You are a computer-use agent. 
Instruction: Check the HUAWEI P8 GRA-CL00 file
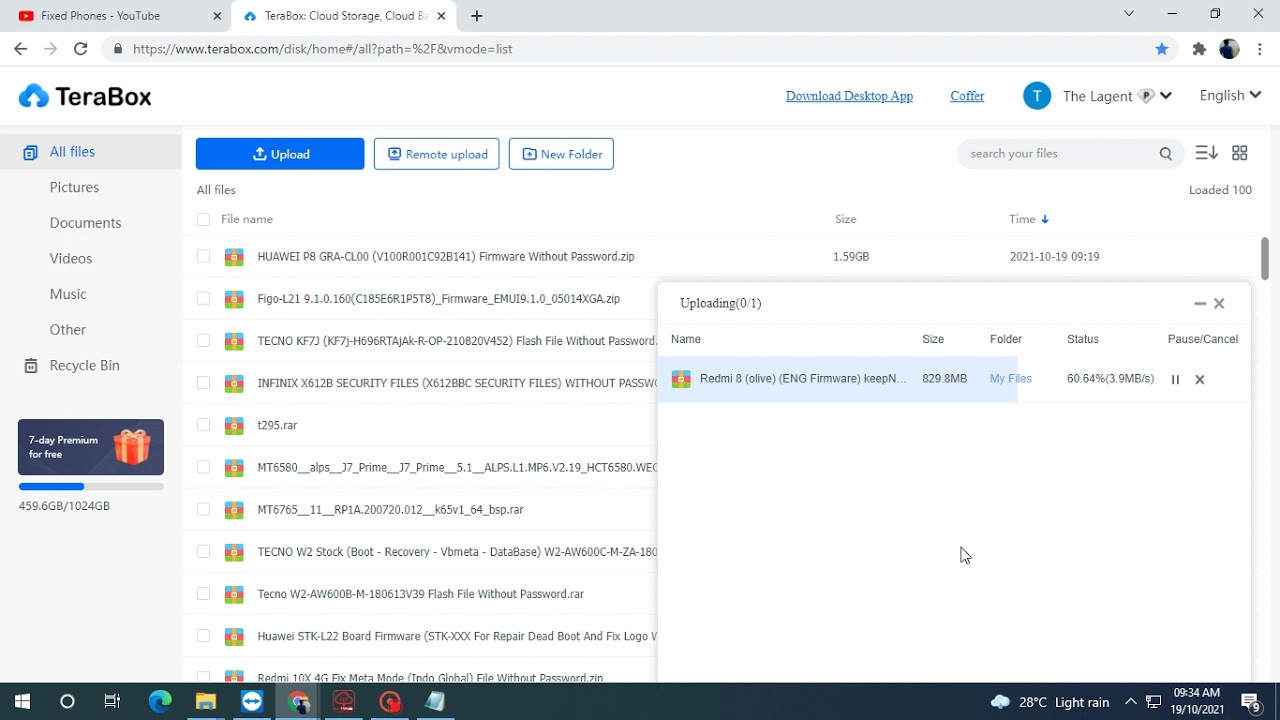(x=204, y=257)
